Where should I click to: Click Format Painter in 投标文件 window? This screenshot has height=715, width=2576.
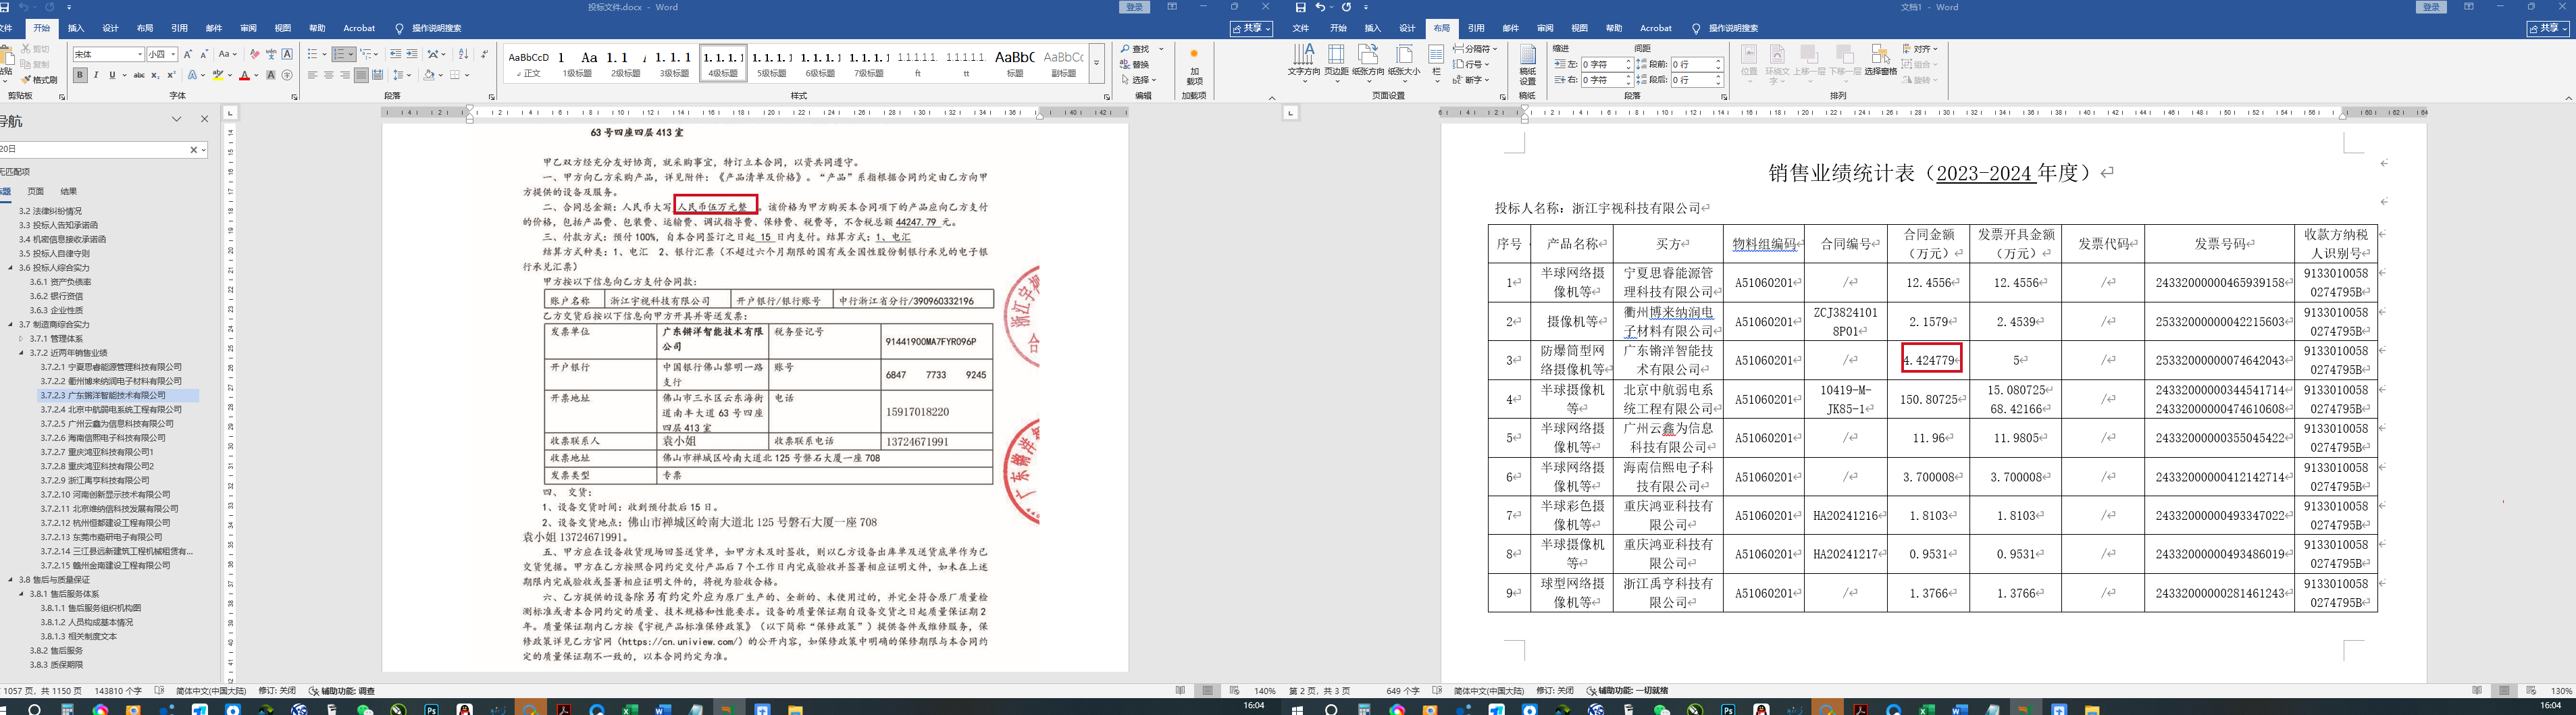(38, 80)
